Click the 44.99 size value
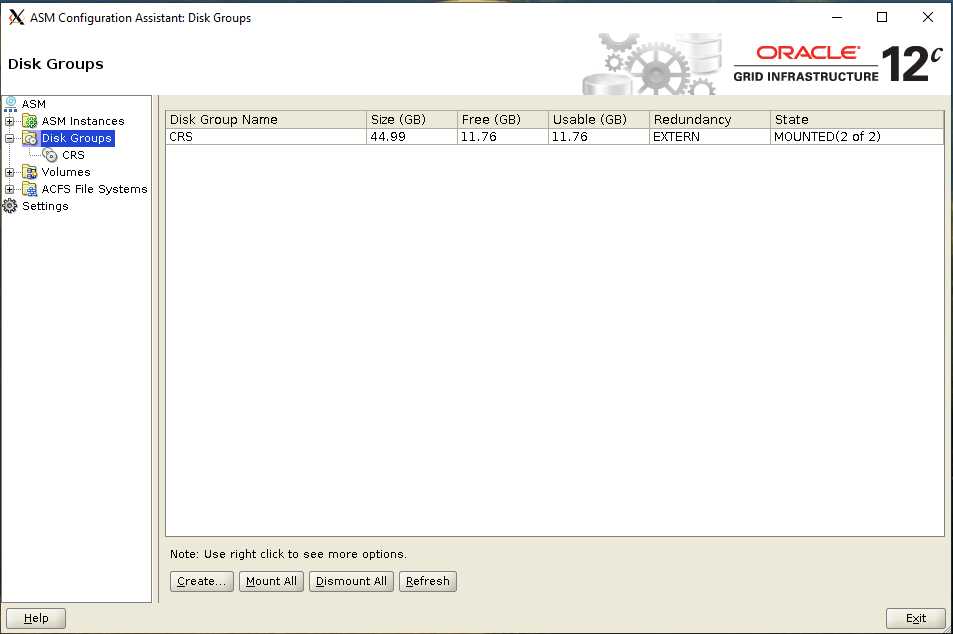The height and width of the screenshot is (634, 953). 412,137
